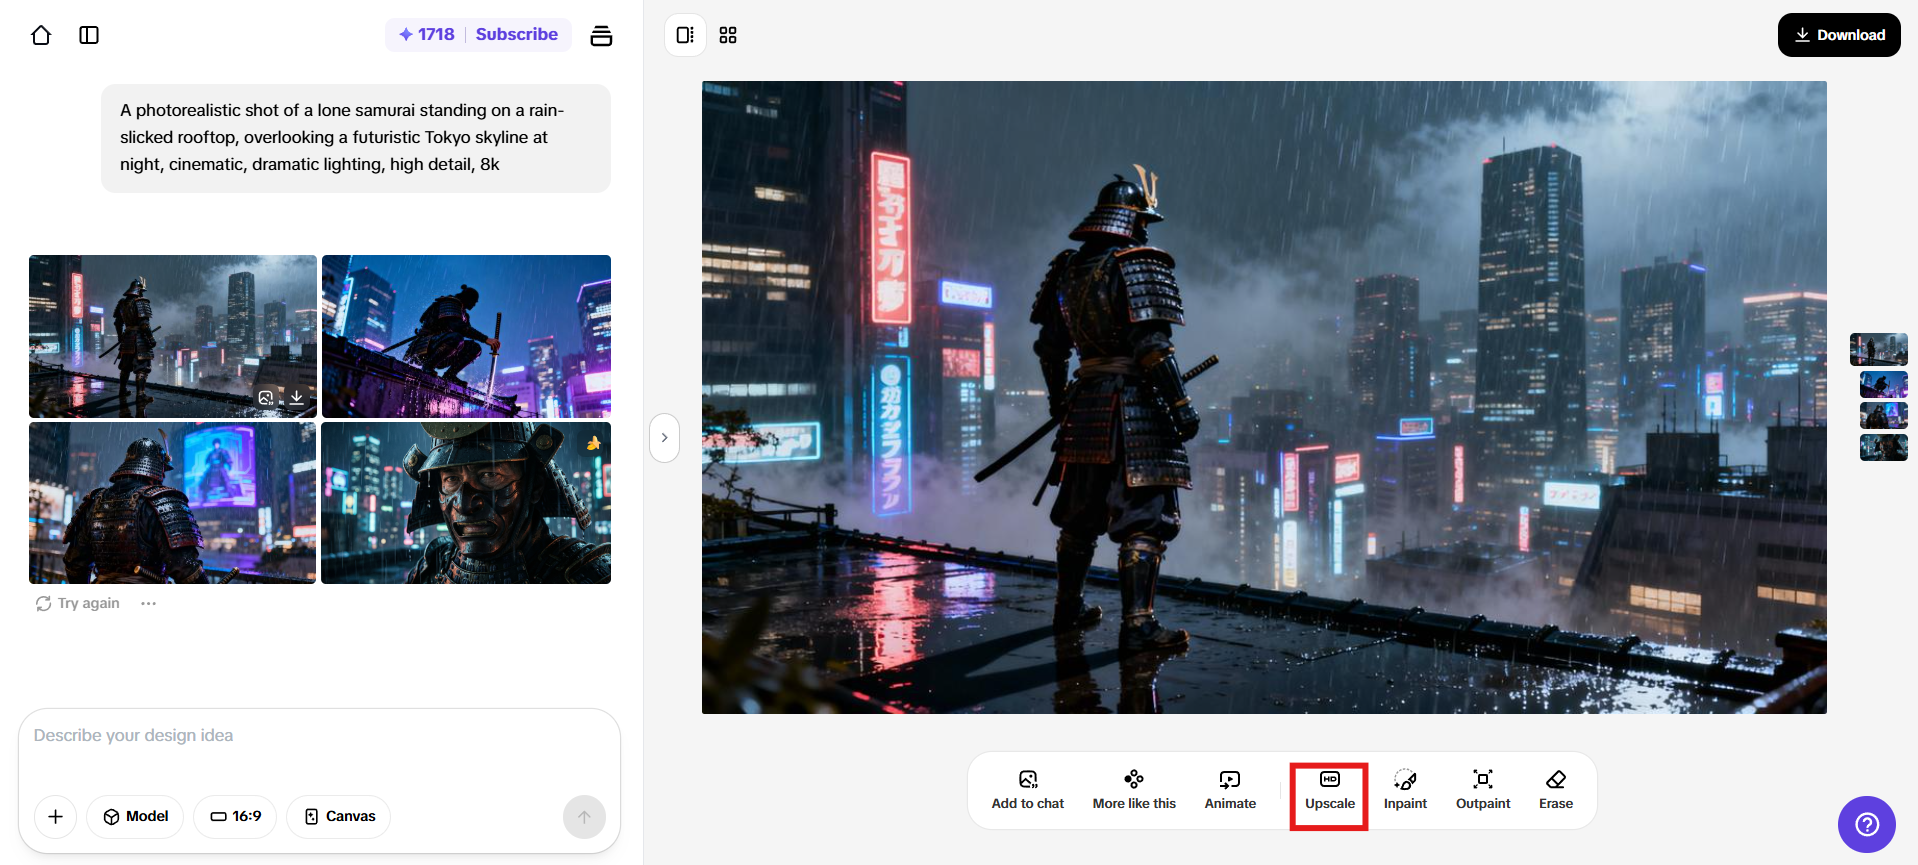Screen dimensions: 1918x865
Task: Click the 1718 credits counter
Action: 427,34
